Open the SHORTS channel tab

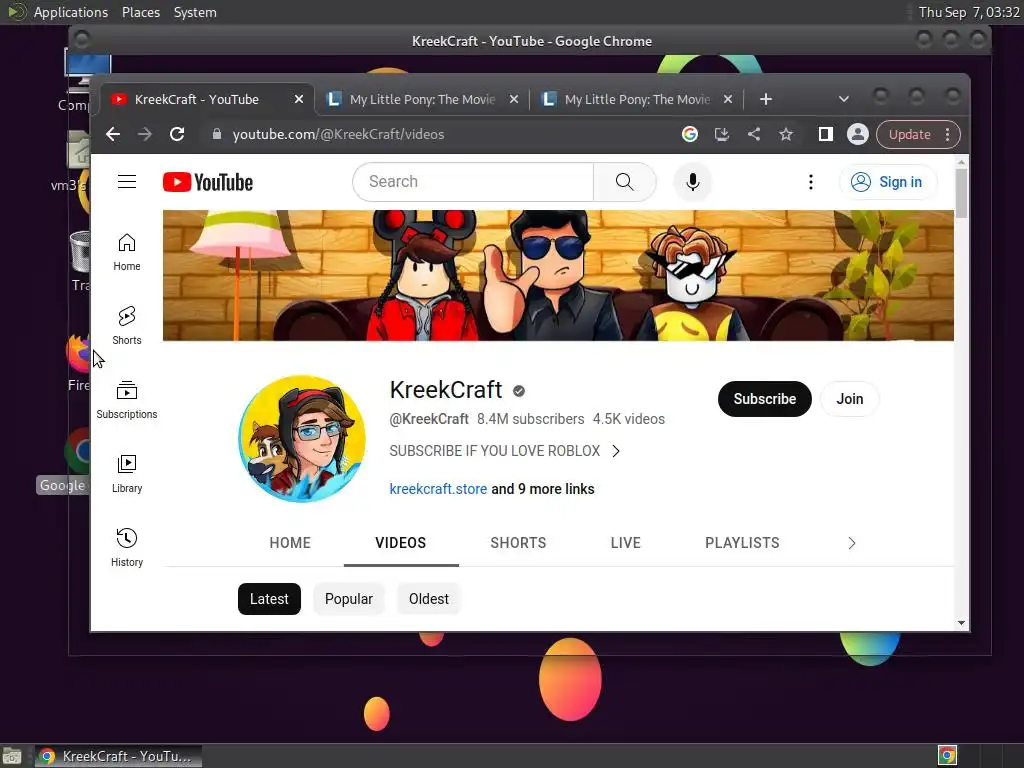(518, 543)
